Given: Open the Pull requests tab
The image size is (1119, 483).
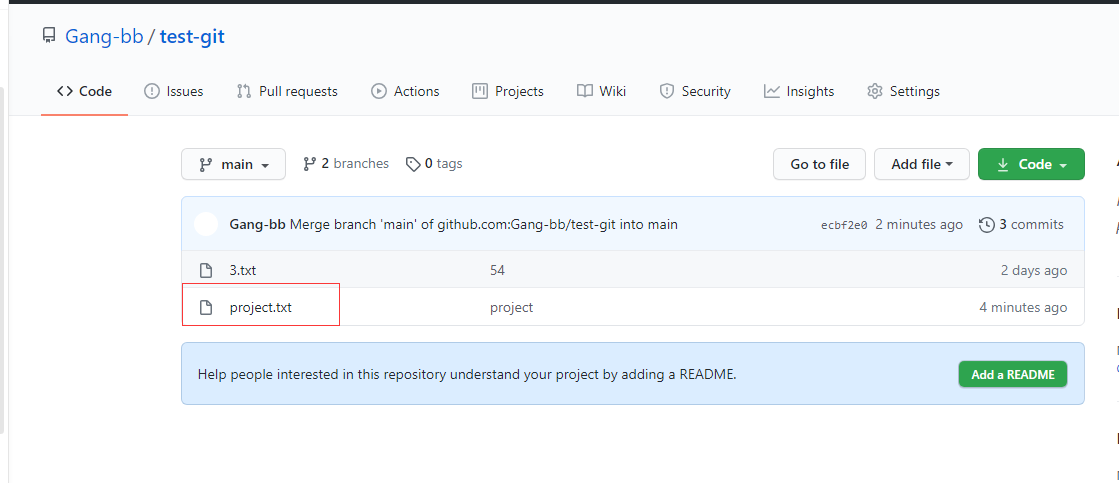Looking at the screenshot, I should pyautogui.click(x=287, y=91).
